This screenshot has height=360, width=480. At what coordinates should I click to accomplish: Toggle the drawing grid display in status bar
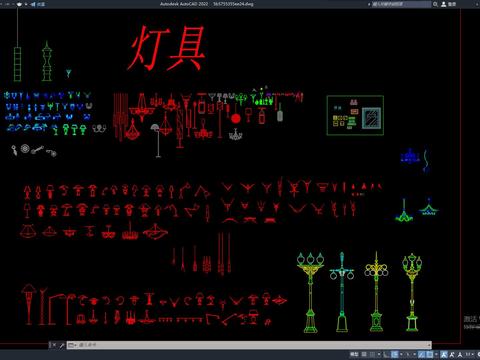tap(364, 354)
